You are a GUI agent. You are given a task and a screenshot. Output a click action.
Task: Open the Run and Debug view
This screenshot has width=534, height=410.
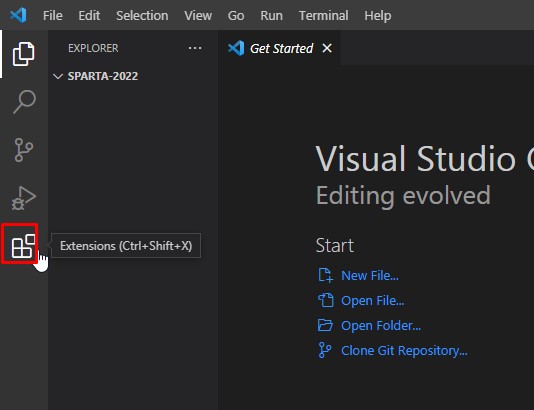pyautogui.click(x=24, y=198)
